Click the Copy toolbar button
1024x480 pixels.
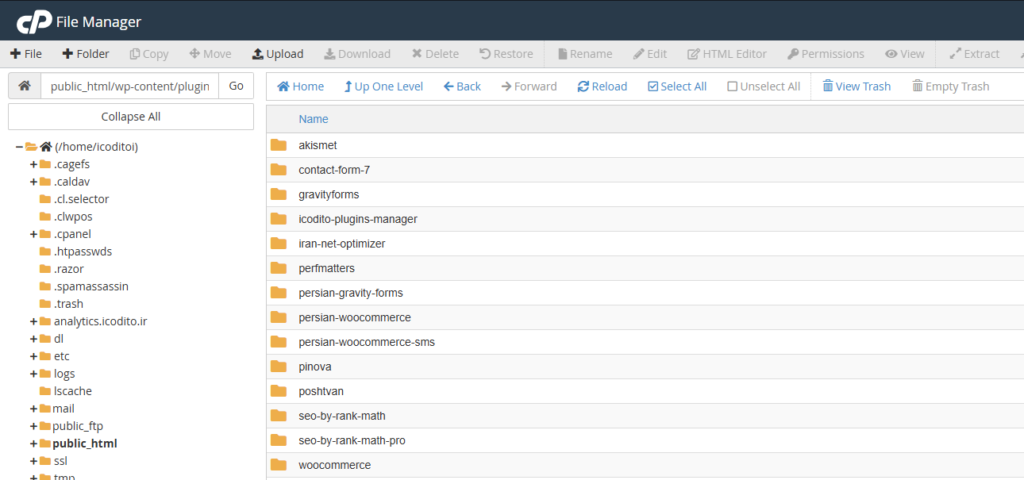coord(149,54)
